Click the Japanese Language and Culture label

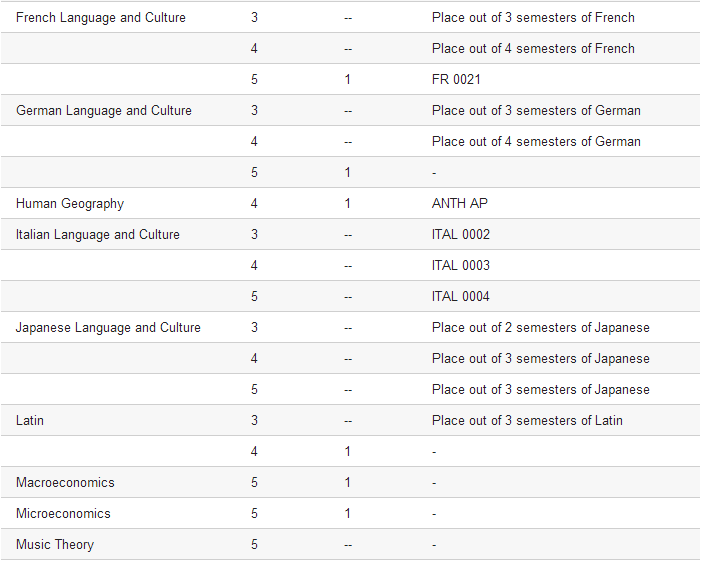click(108, 327)
